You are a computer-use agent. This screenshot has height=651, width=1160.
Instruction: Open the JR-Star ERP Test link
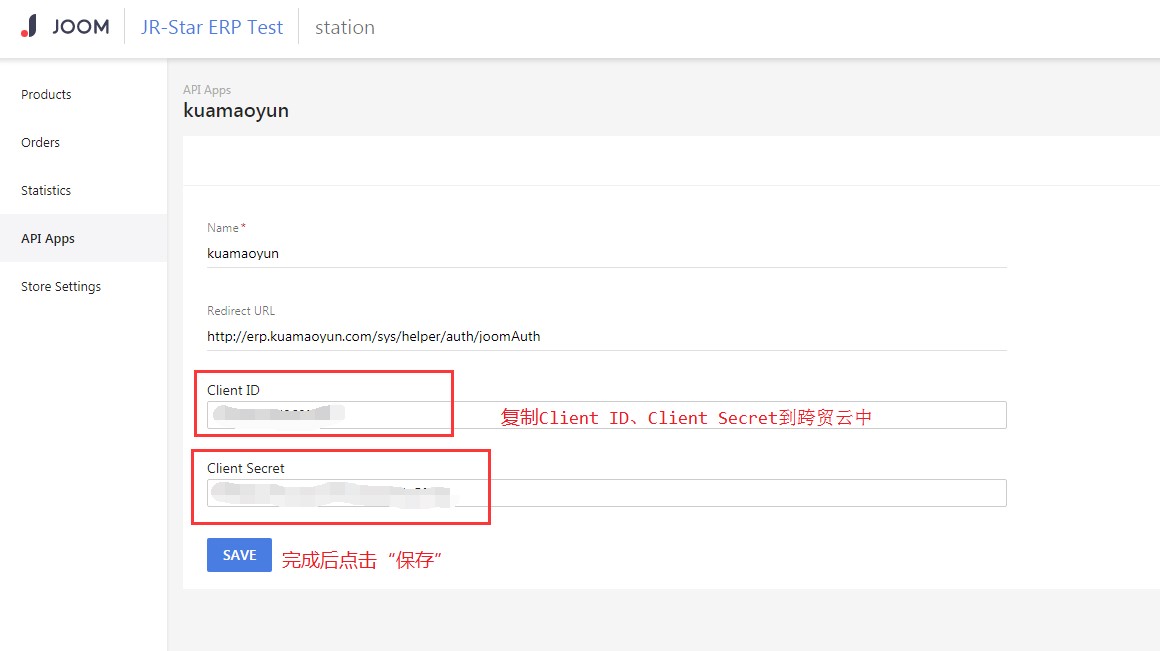click(x=212, y=27)
